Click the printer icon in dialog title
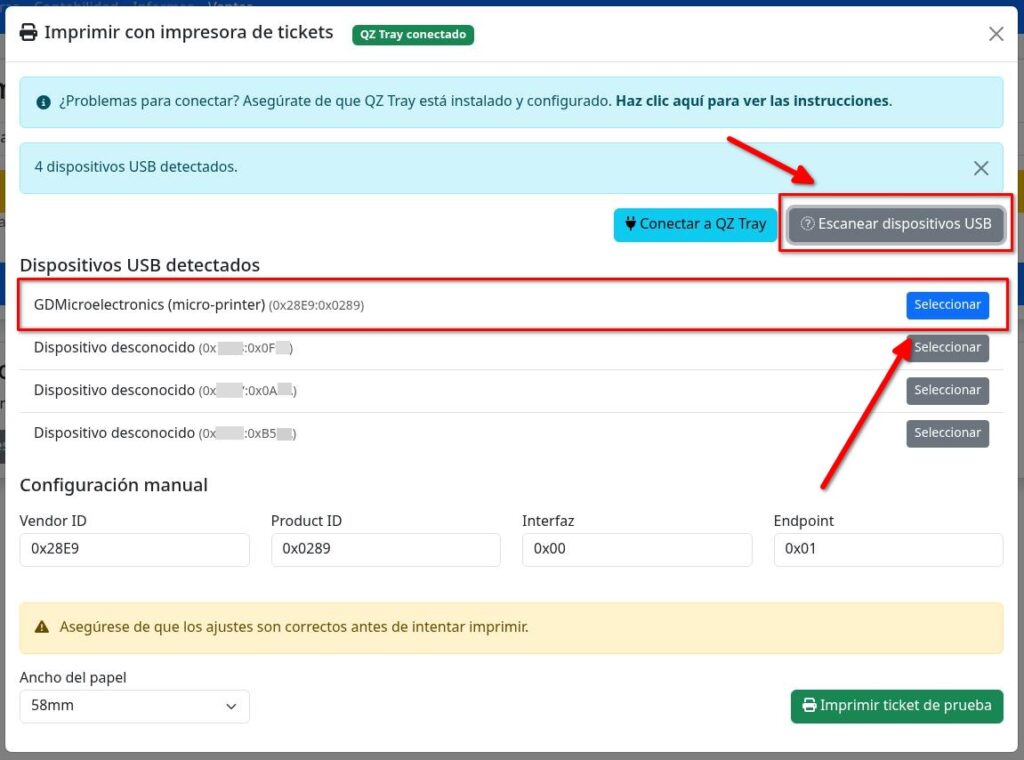 (30, 33)
